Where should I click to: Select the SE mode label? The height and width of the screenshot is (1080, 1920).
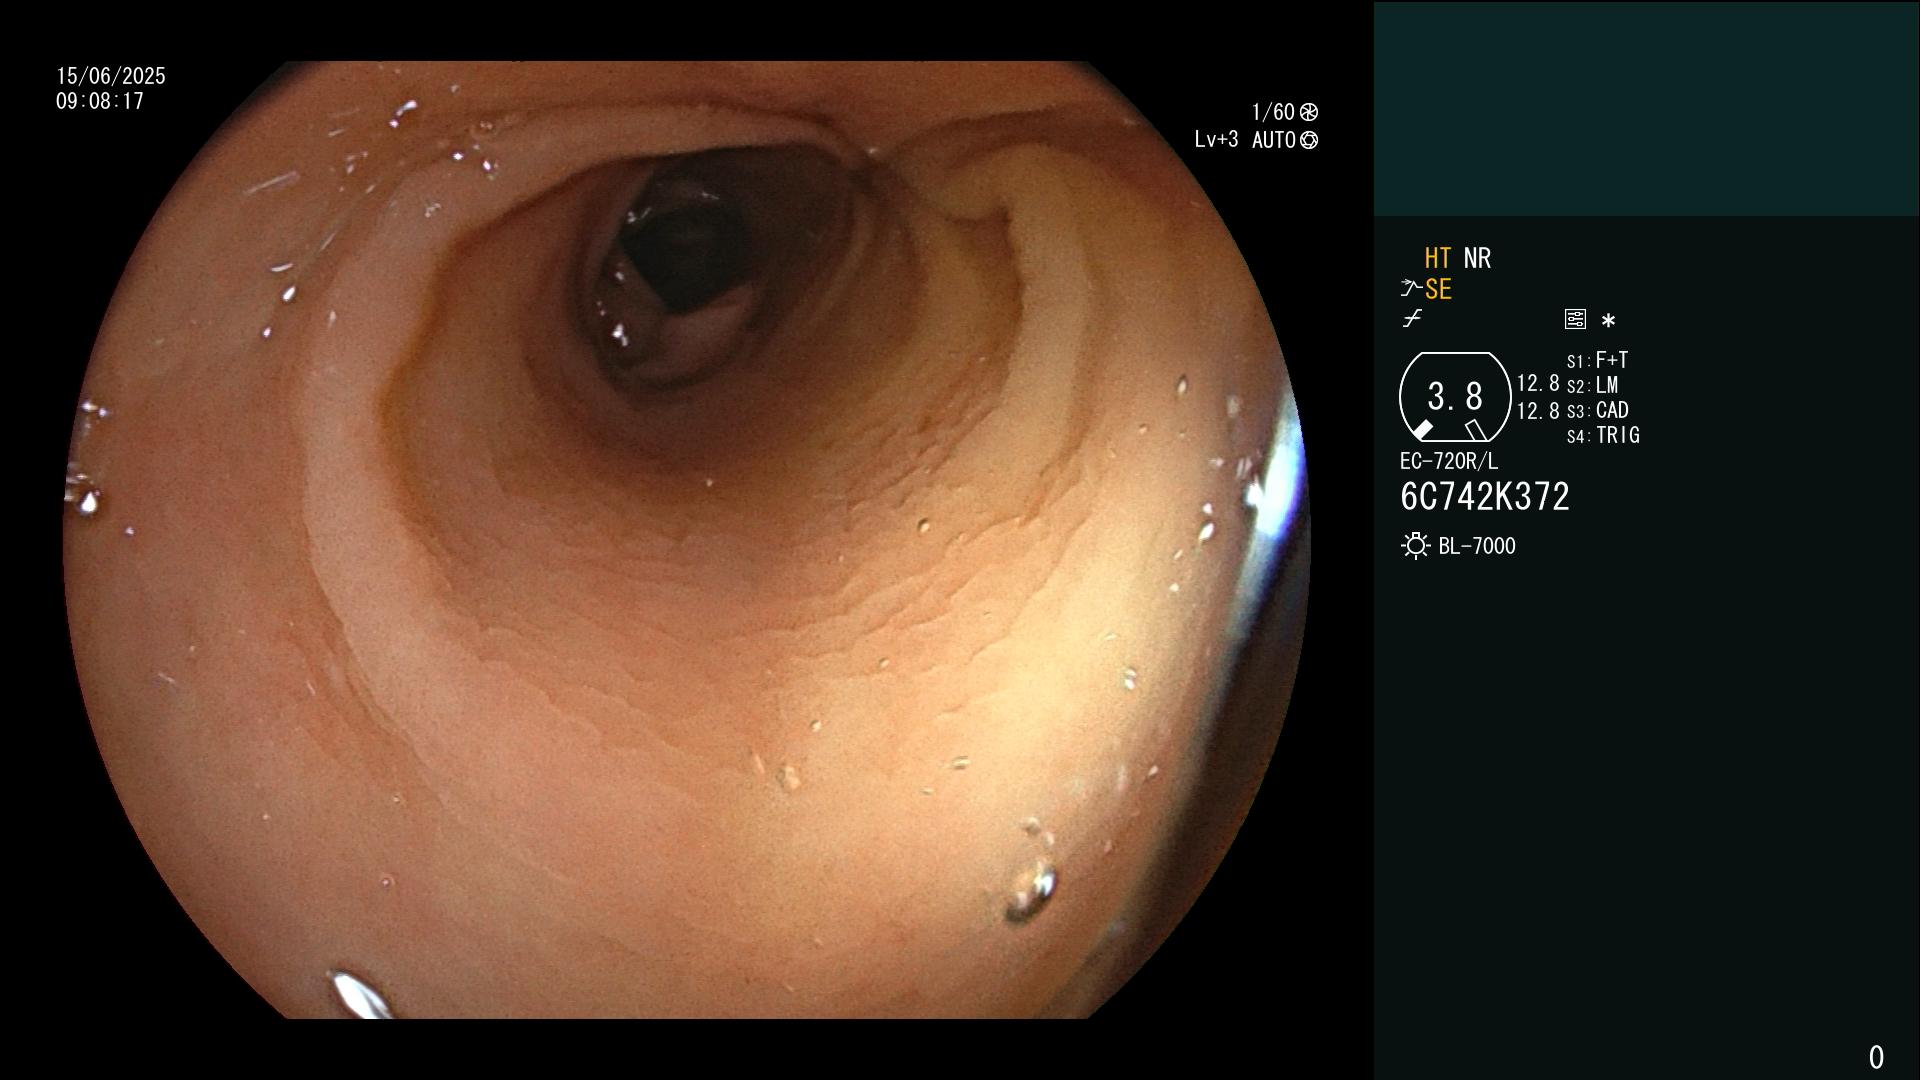1438,289
